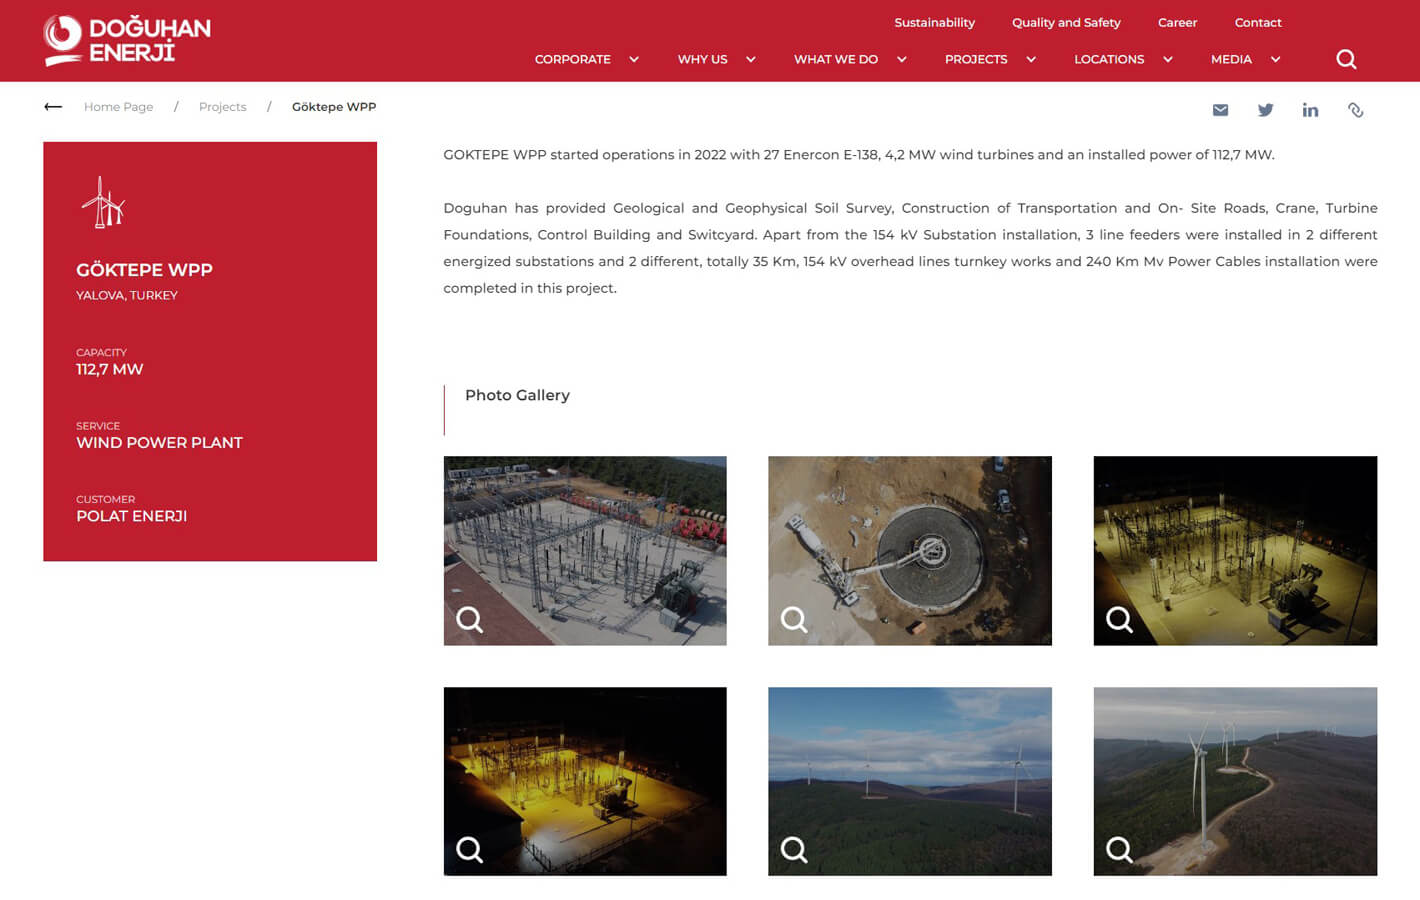Open top-row night substation thumbnail
This screenshot has width=1420, height=900.
coord(1235,551)
